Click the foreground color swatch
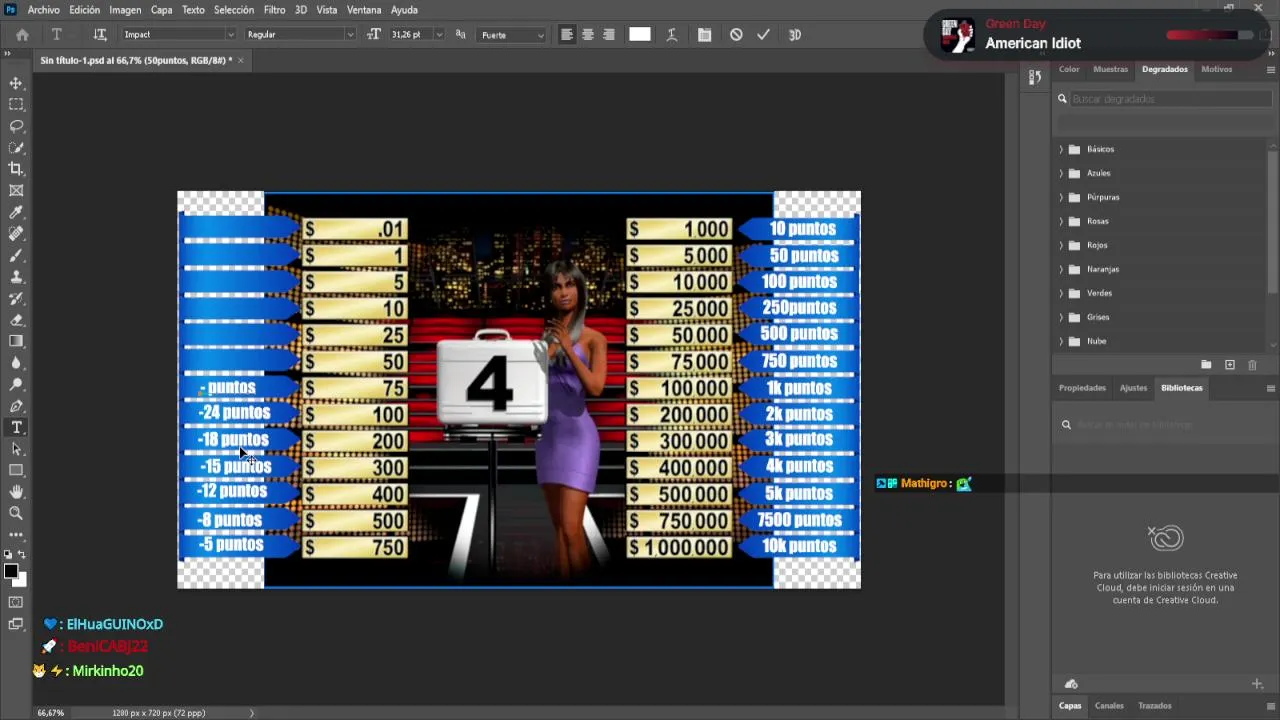Screen dimensions: 1280x720 tap(10, 571)
